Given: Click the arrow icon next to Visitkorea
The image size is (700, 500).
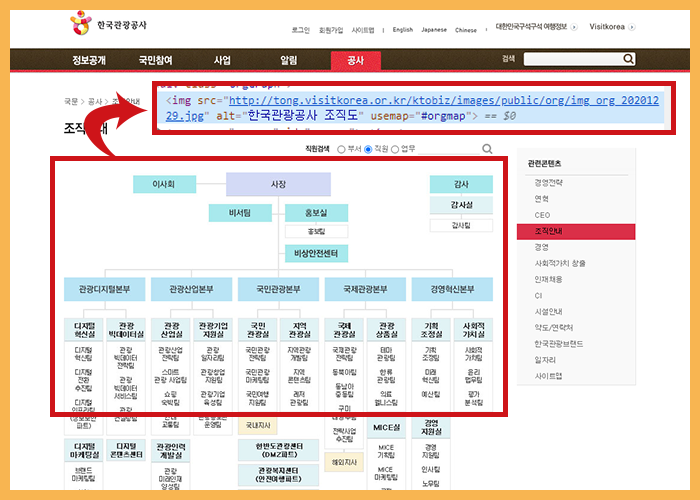Looking at the screenshot, I should [x=631, y=27].
